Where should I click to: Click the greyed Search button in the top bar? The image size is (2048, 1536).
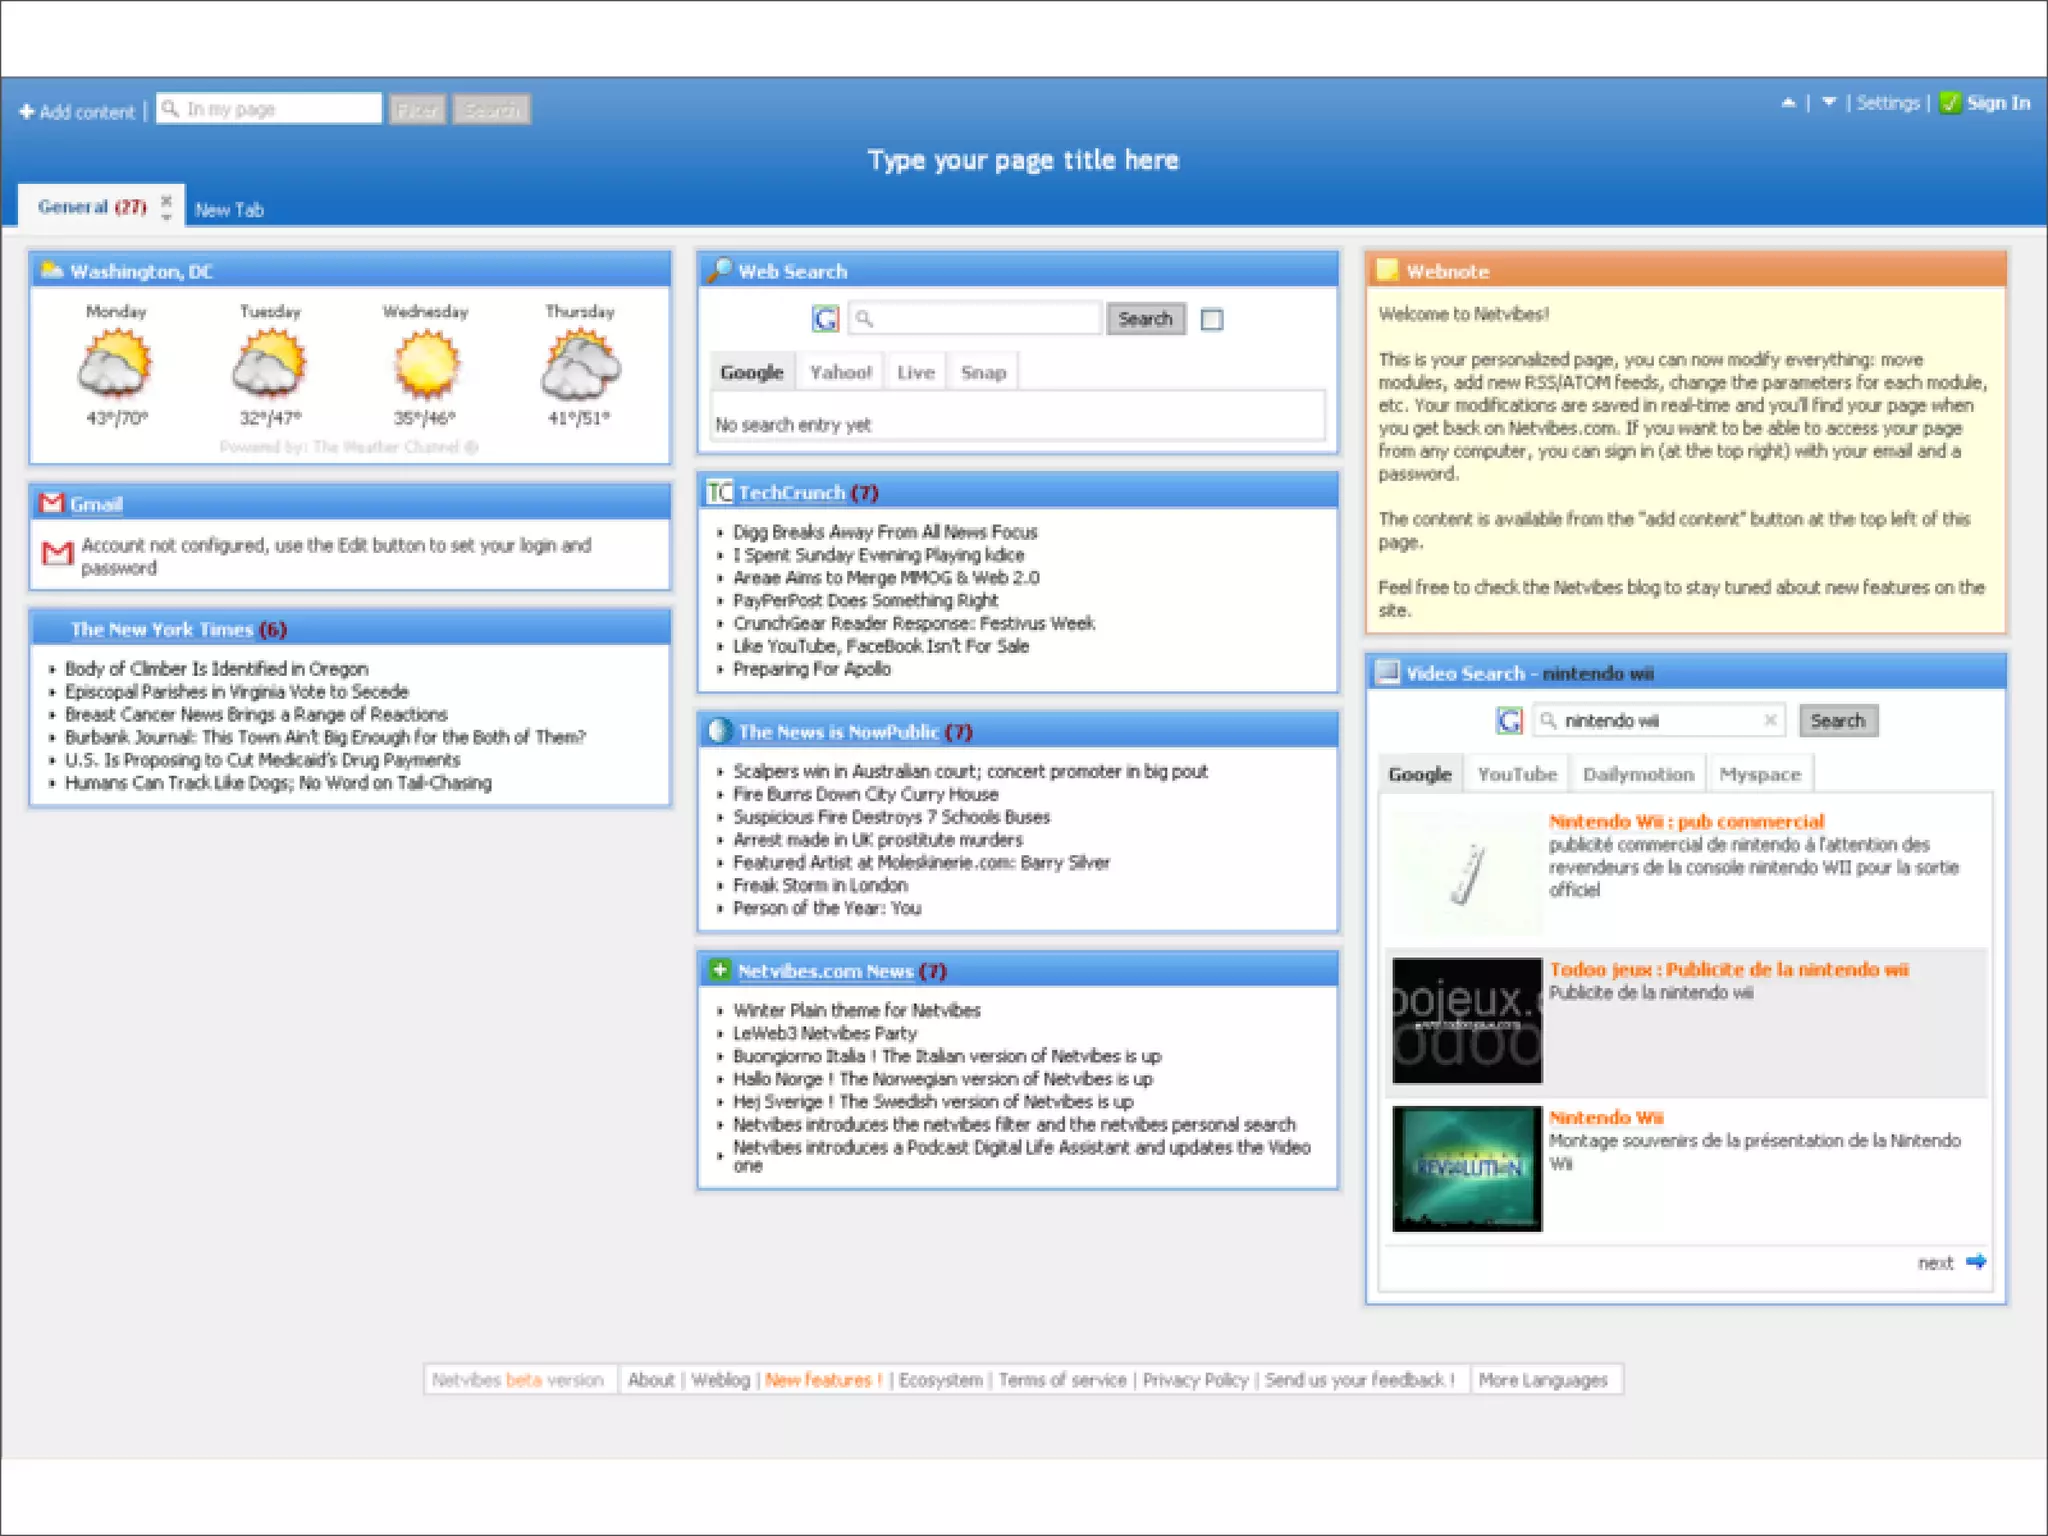point(491,110)
